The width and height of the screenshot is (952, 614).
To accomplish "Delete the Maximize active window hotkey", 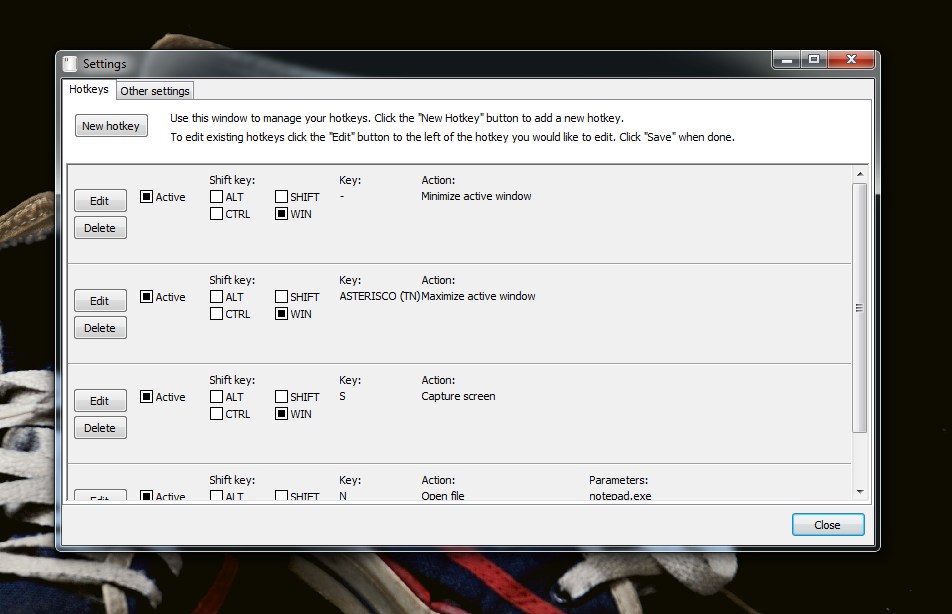I will [100, 328].
